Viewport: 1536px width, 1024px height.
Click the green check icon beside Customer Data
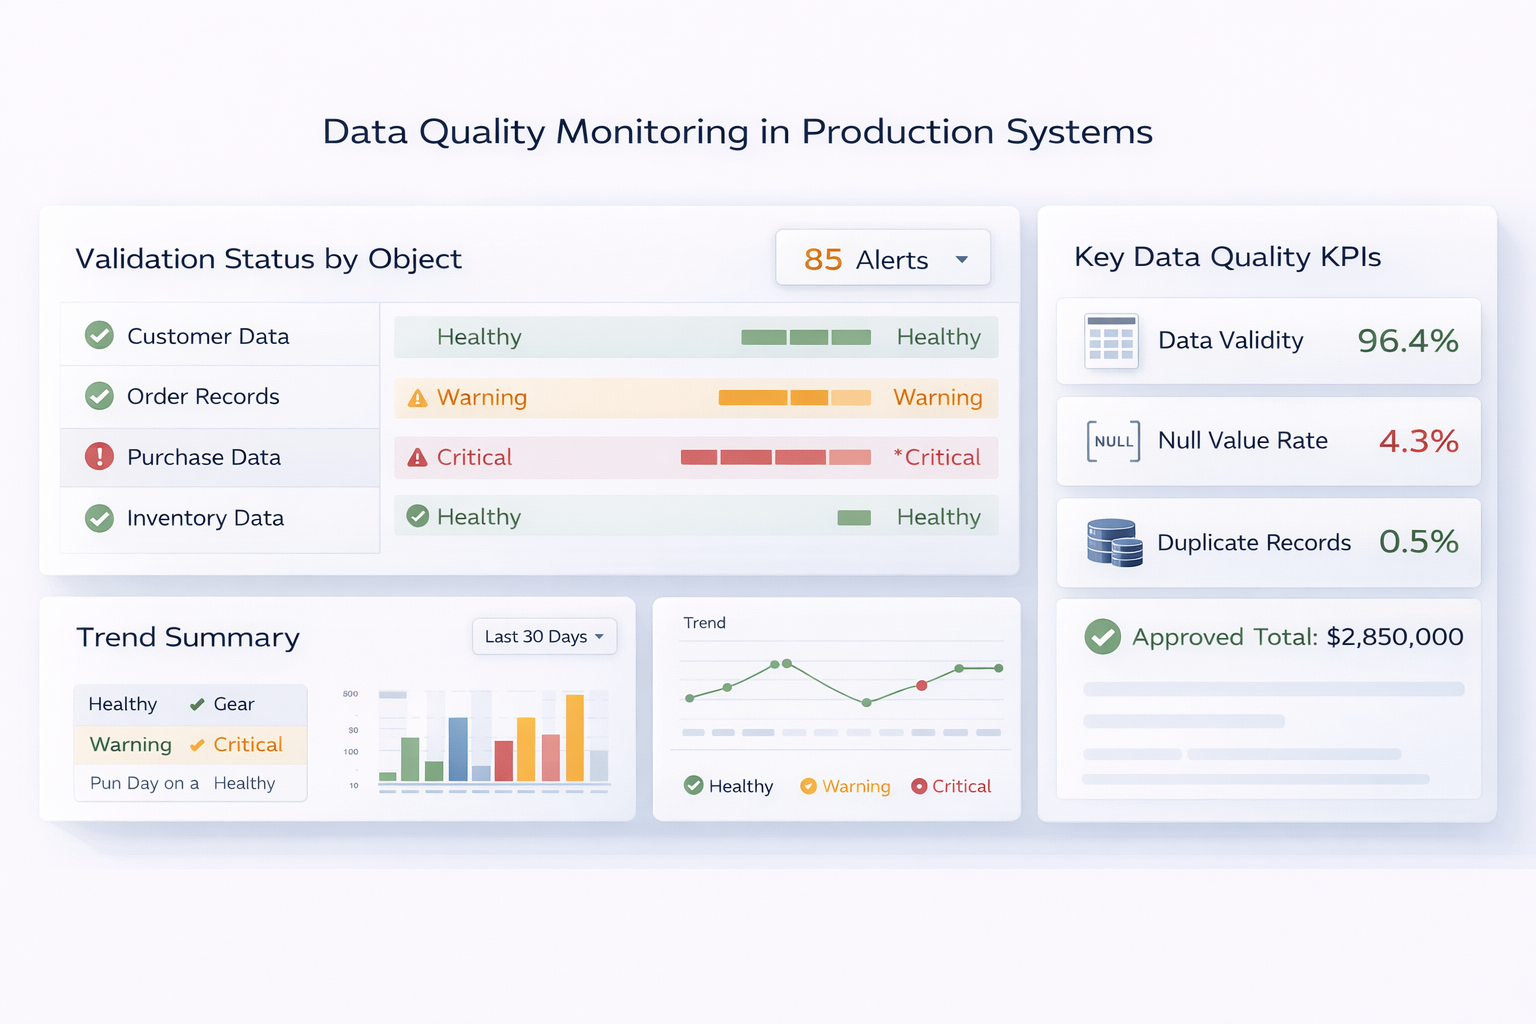pyautogui.click(x=99, y=336)
